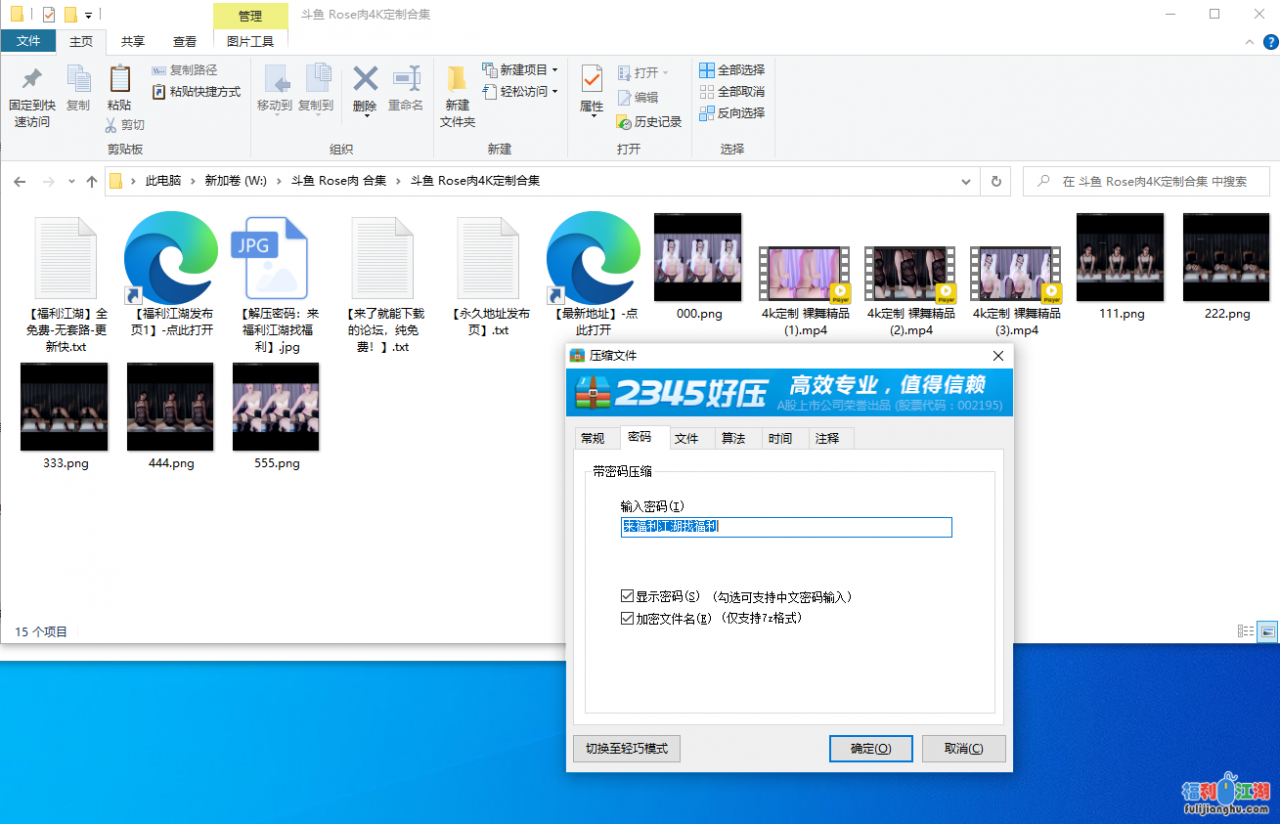Select the New Folder icon in ribbon

click(457, 90)
